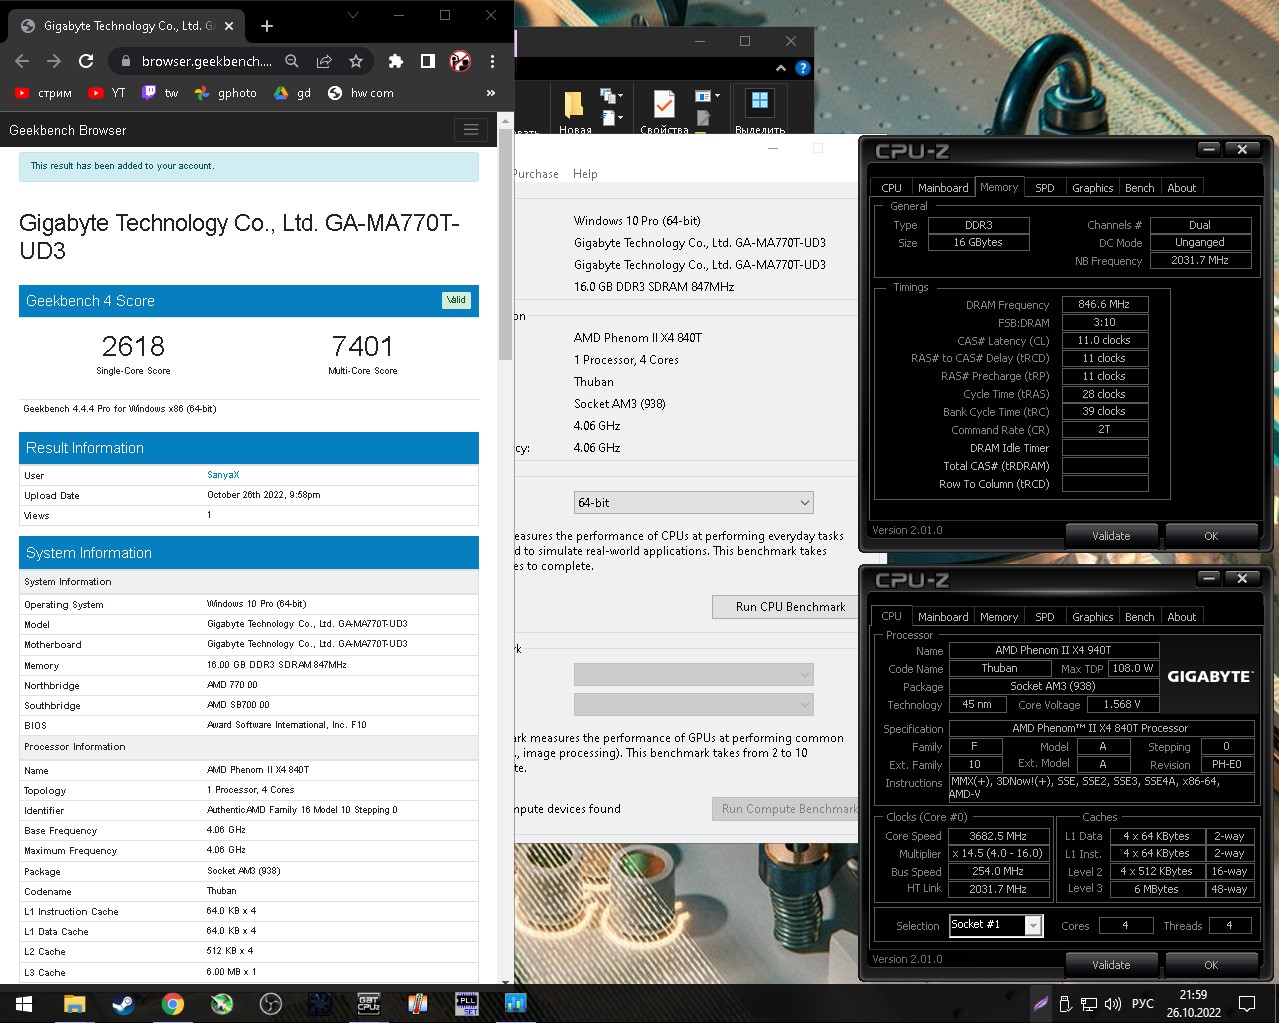
Task: Switch to Bench tab in lower CPU-Z
Action: point(1139,617)
